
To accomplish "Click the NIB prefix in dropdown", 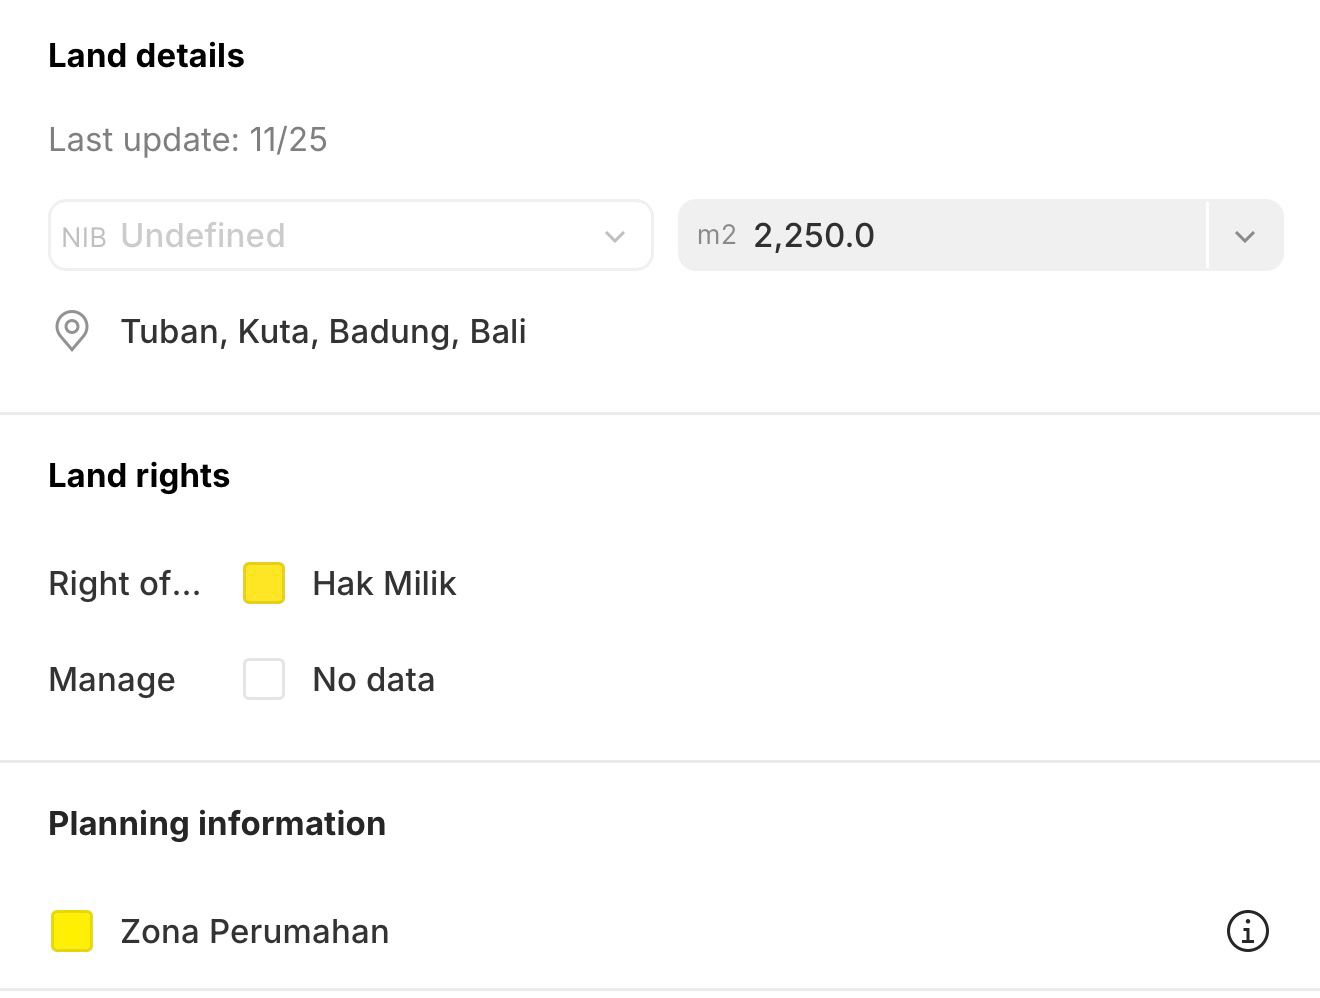I will pyautogui.click(x=83, y=237).
